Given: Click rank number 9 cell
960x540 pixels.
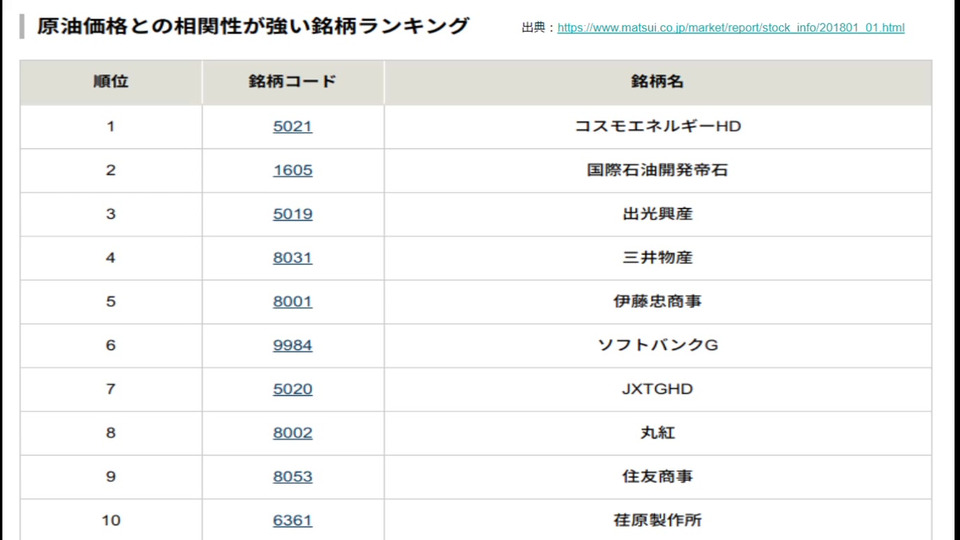Looking at the screenshot, I should coord(111,476).
